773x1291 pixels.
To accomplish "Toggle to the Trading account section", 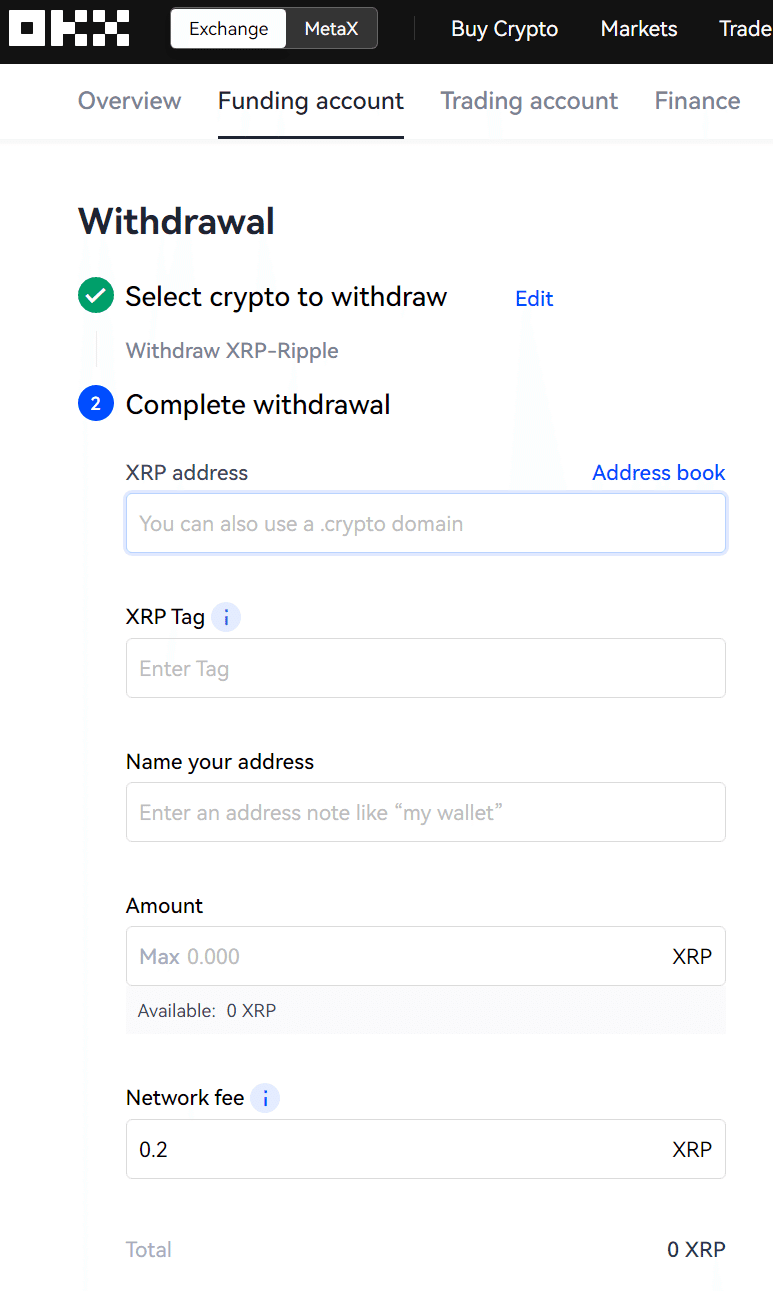I will (528, 100).
